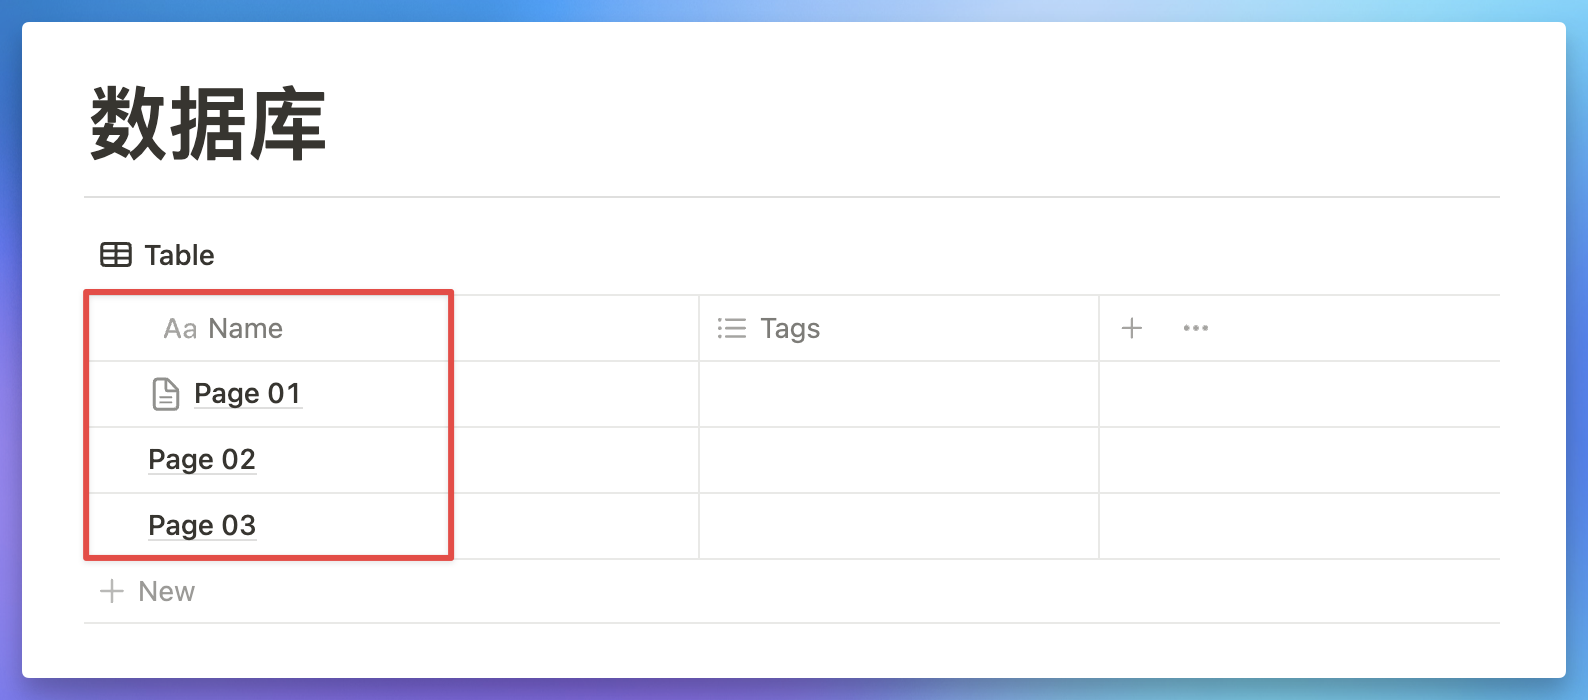Open the Tags column header menu
The height and width of the screenshot is (700, 1588).
click(790, 328)
